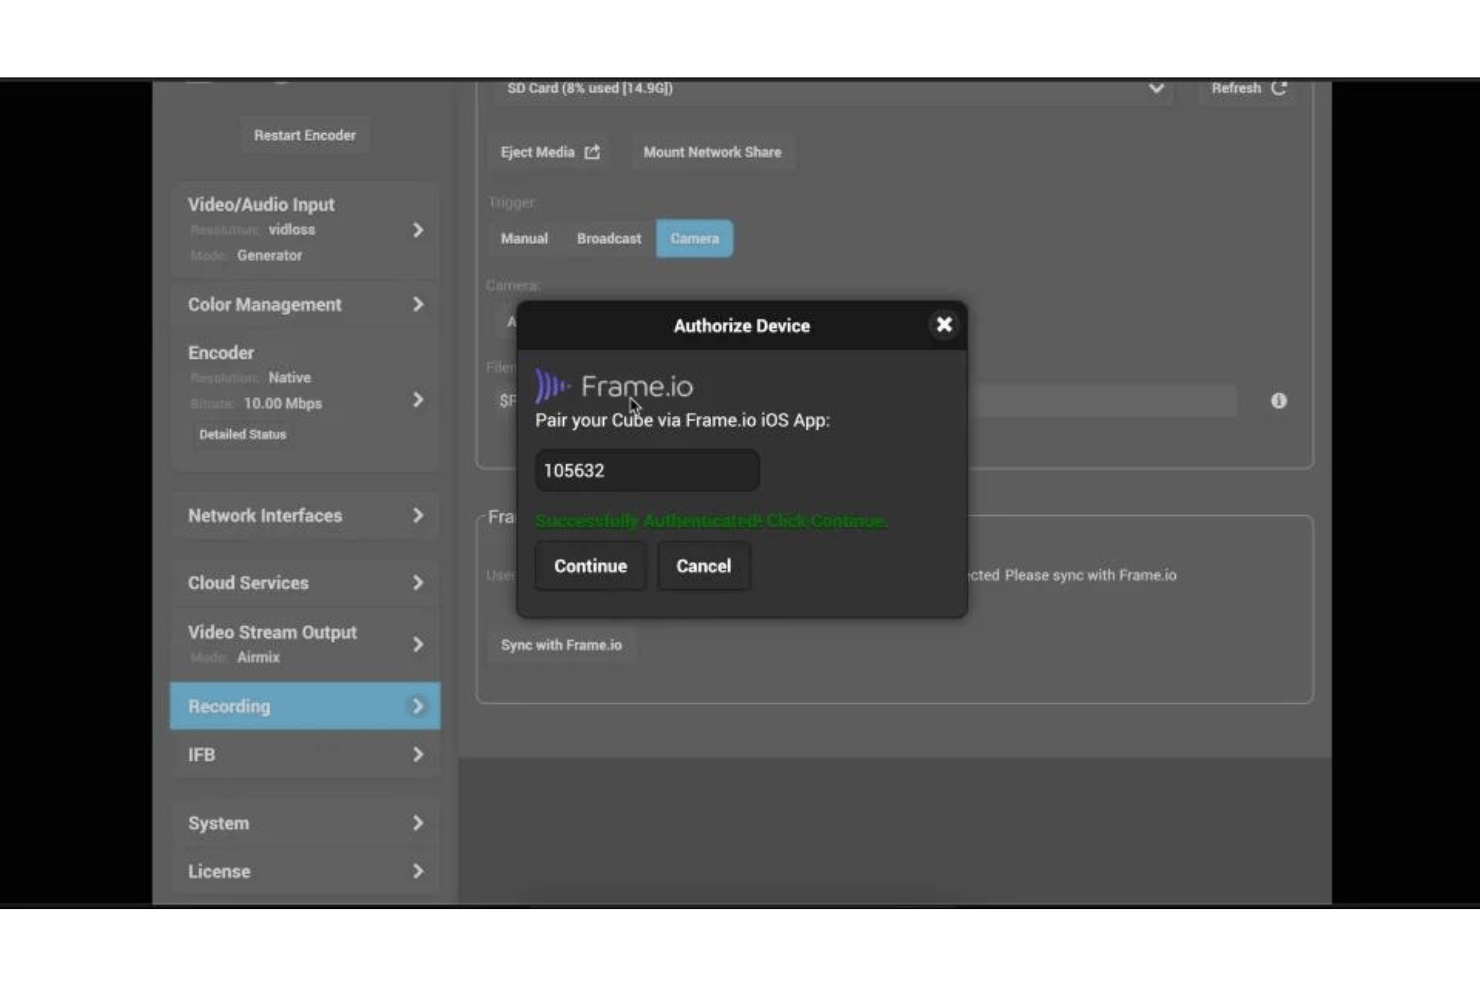Image resolution: width=1480 pixels, height=987 pixels.
Task: Open the Video/Audio Input section
Action: click(305, 229)
